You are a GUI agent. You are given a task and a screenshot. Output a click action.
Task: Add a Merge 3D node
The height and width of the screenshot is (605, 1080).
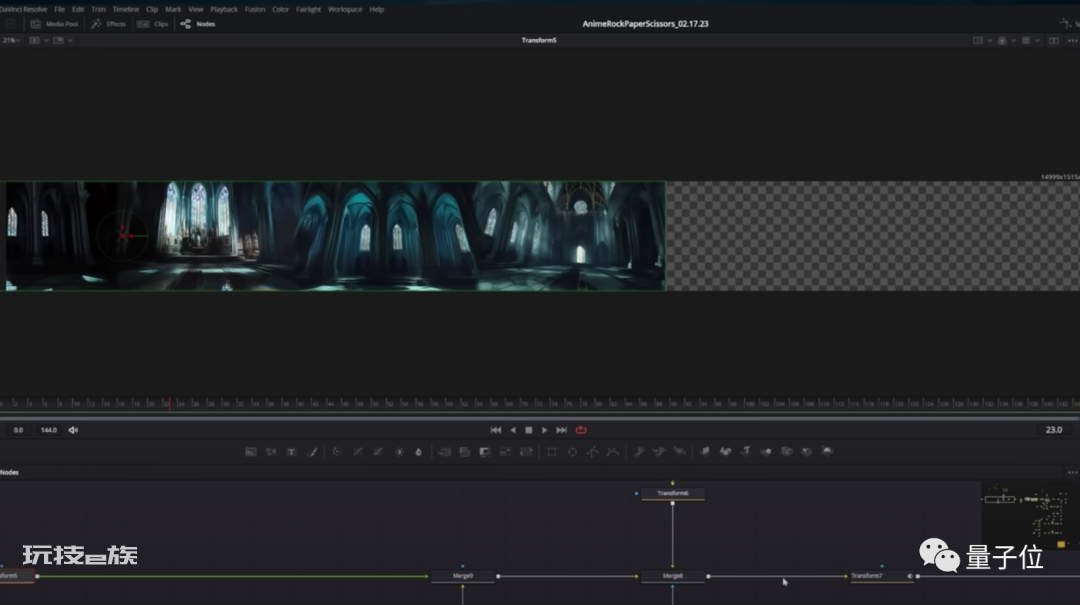pos(766,451)
